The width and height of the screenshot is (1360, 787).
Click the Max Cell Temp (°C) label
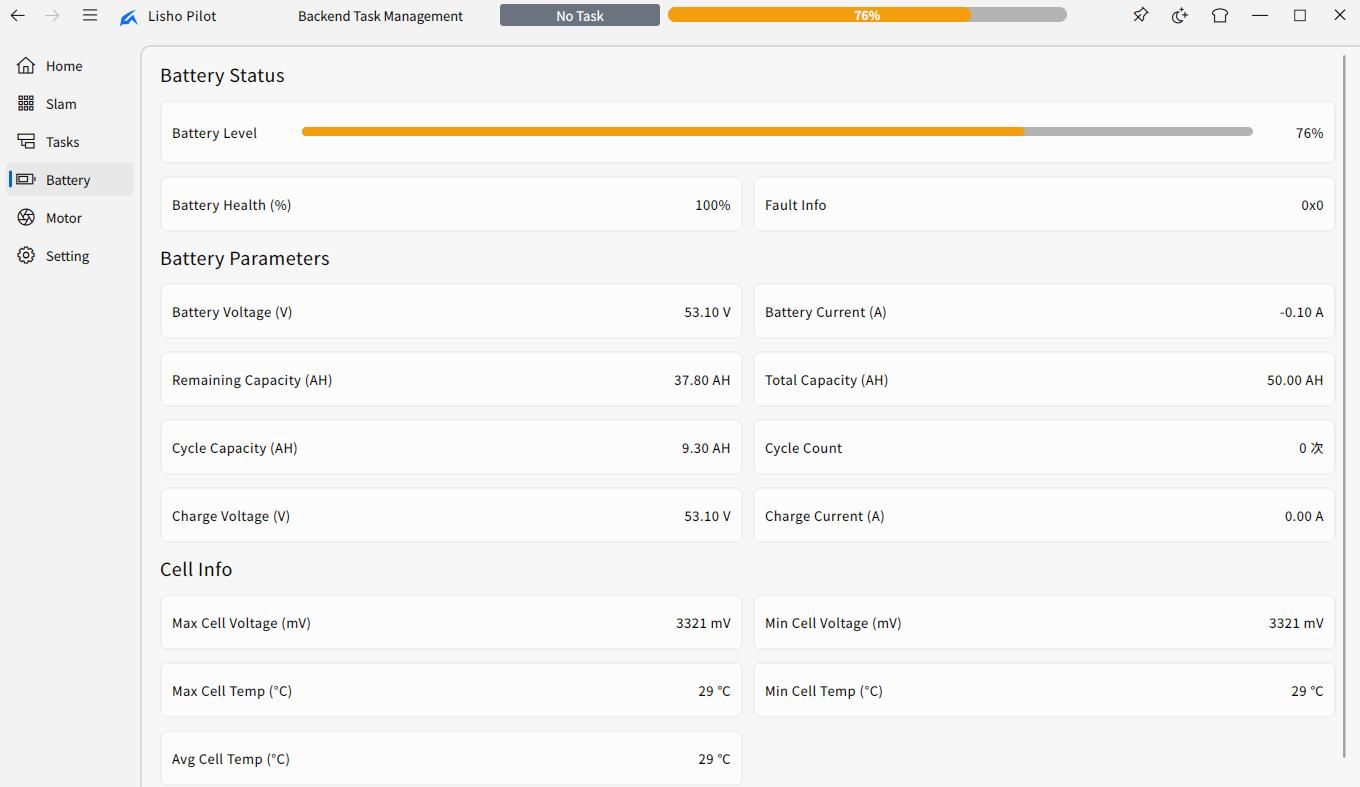[x=232, y=691]
